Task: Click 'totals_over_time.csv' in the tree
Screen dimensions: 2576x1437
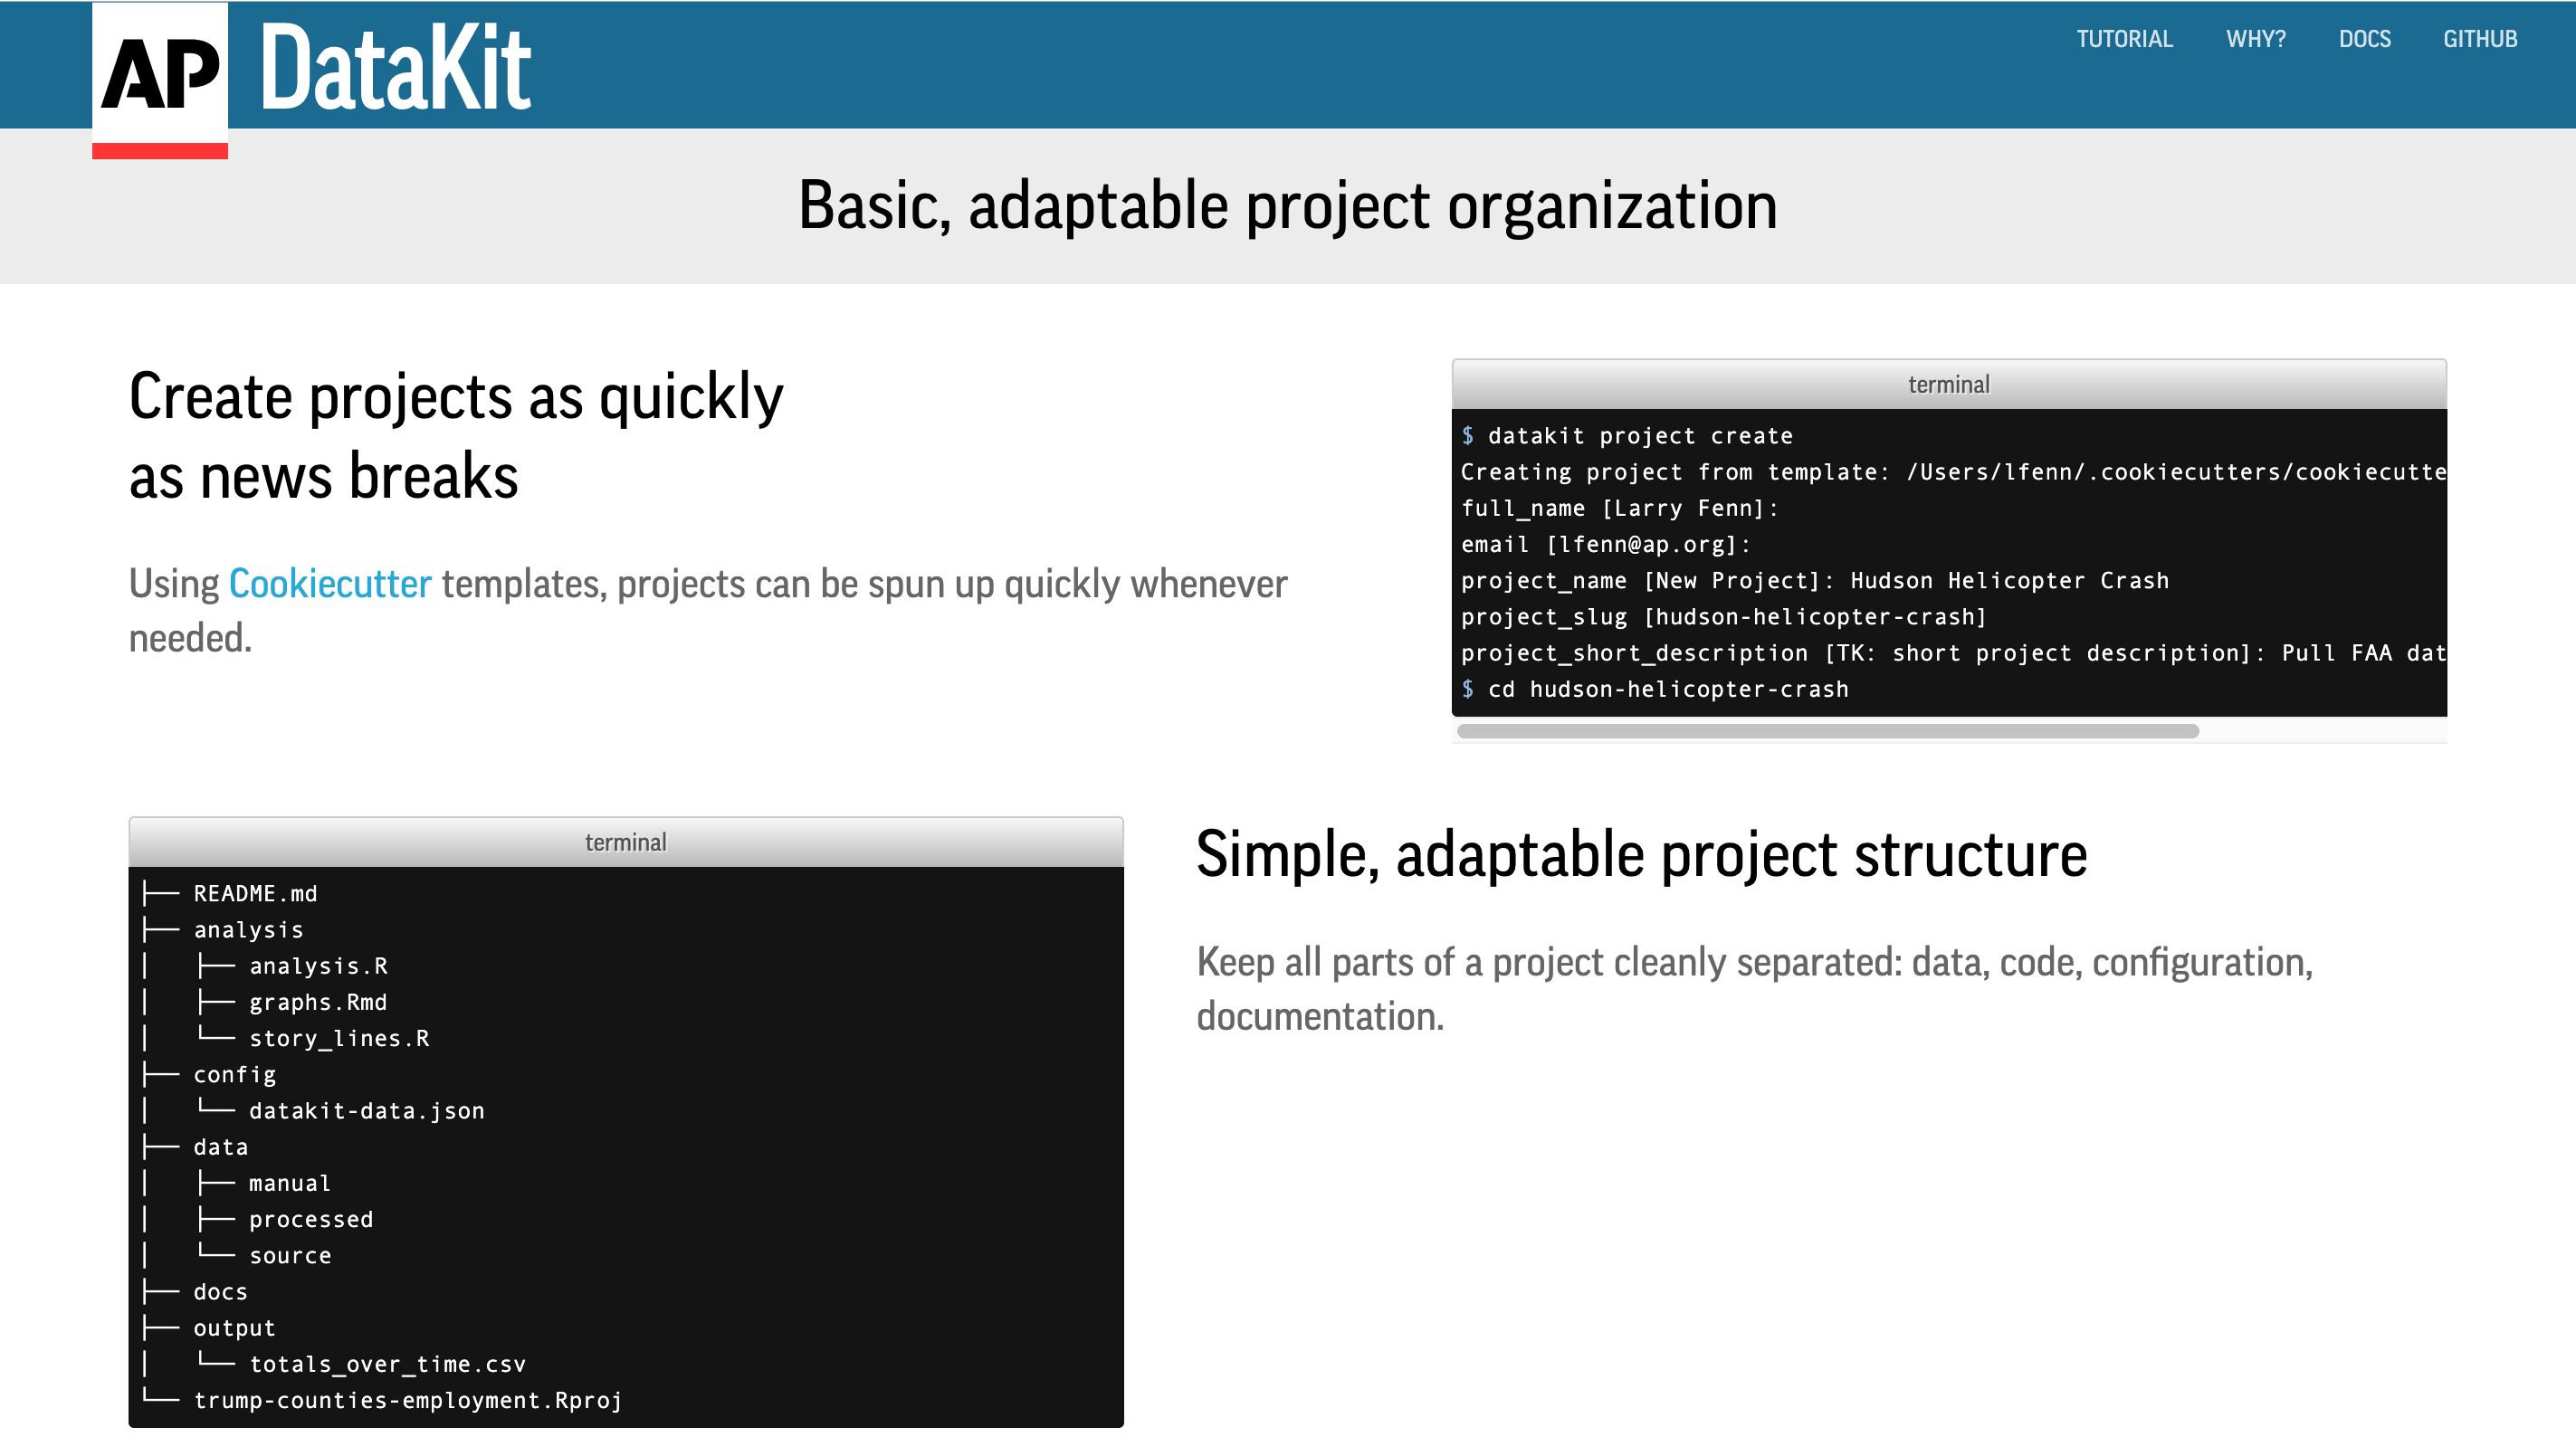Action: click(x=387, y=1363)
